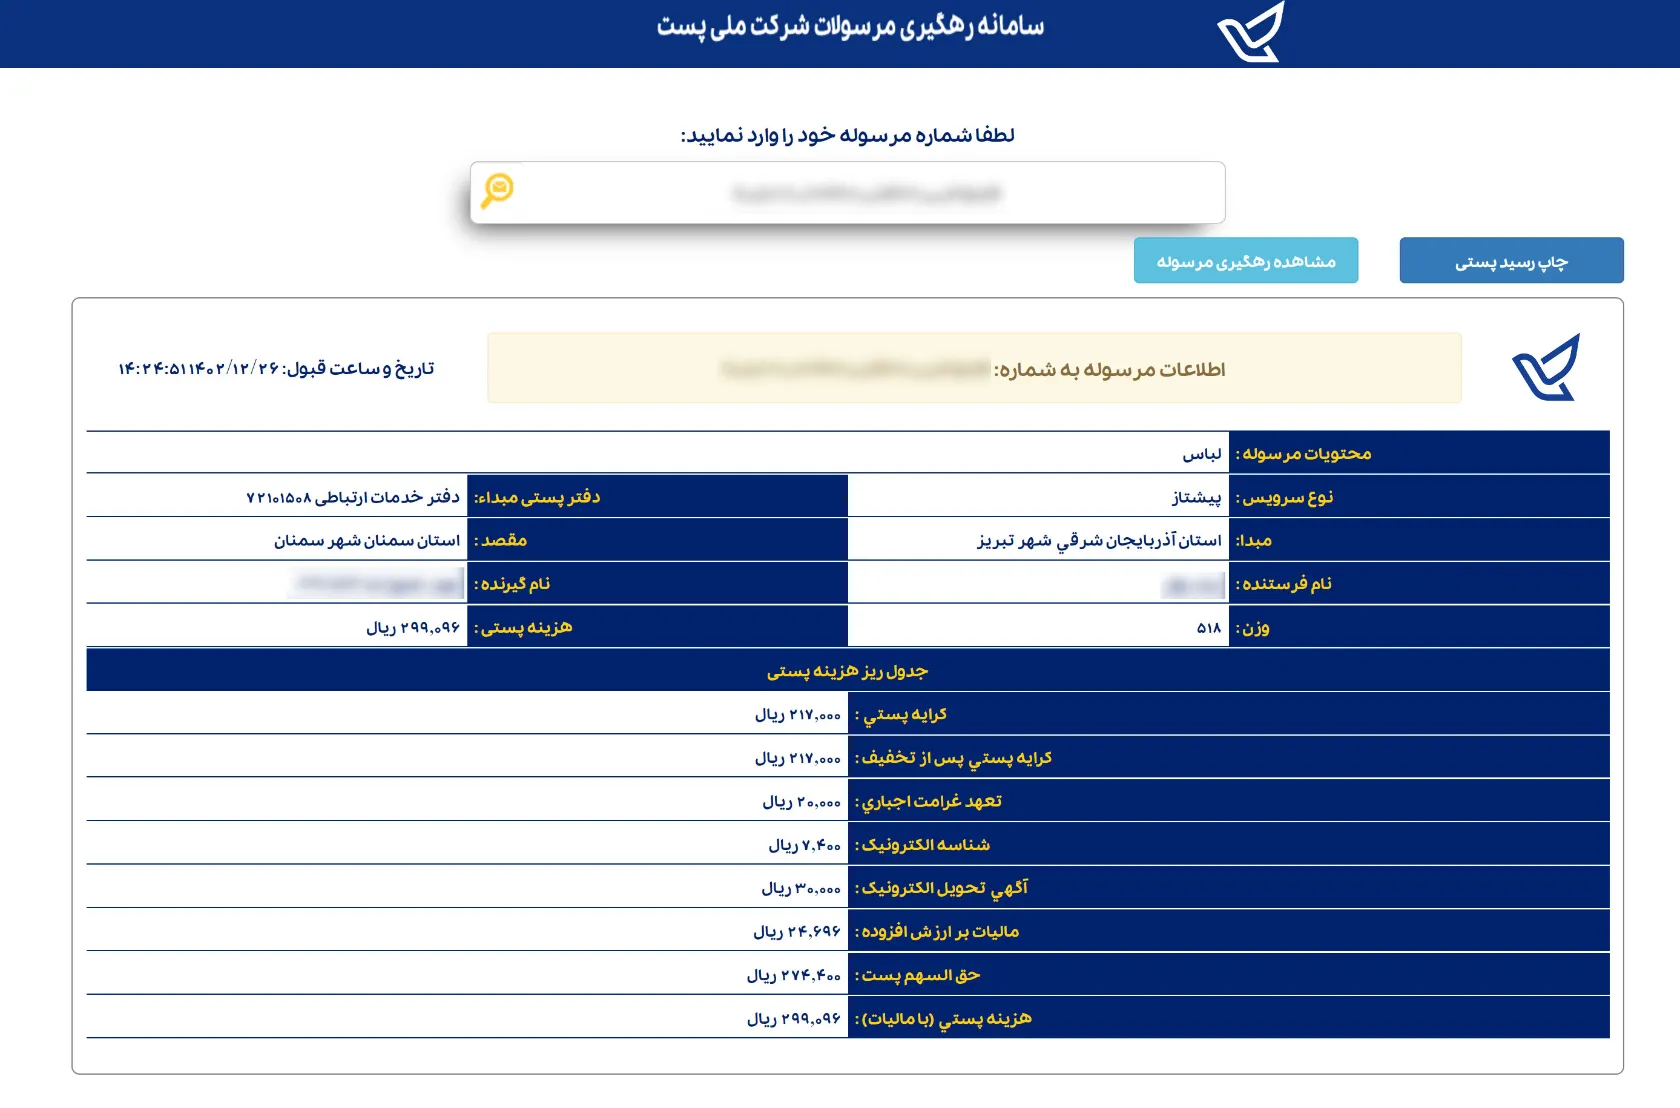The image size is (1680, 1108).
Task: Click the 'حق السهم پست' label cell
Action: click(1229, 975)
